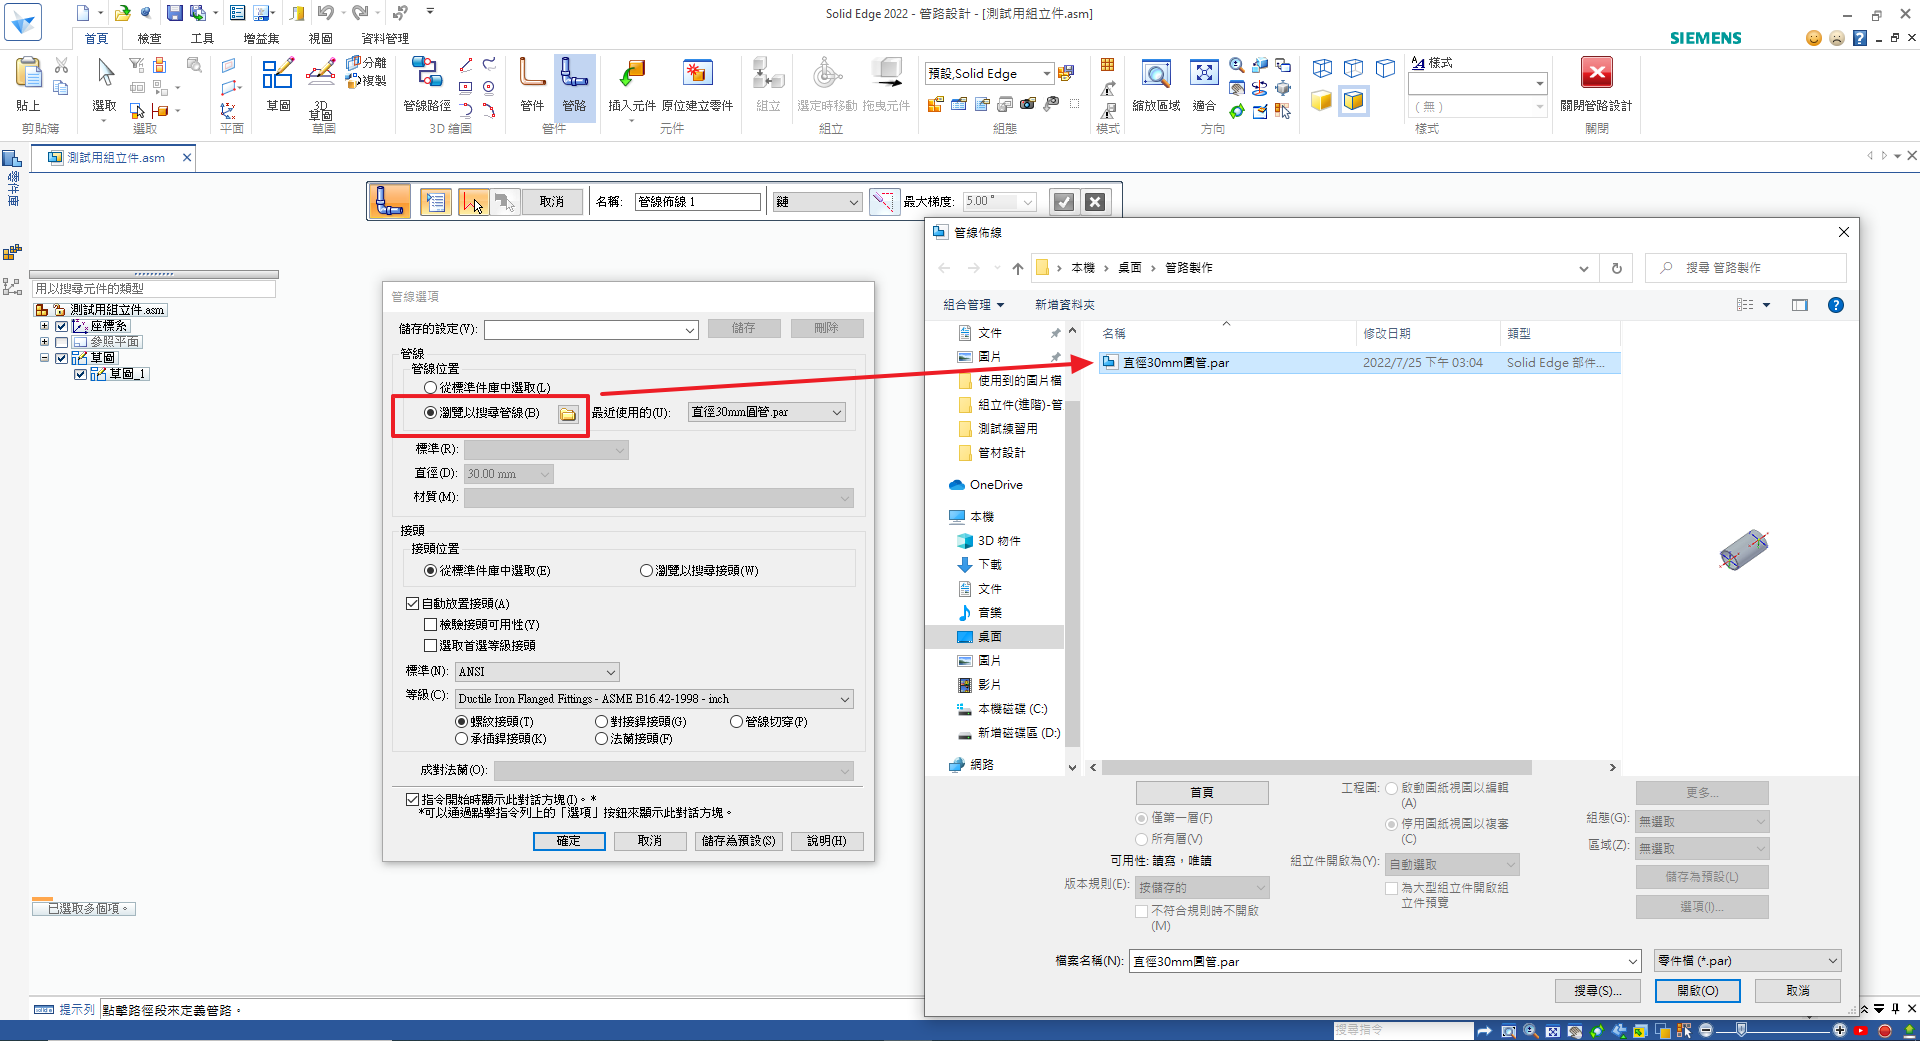This screenshot has height=1041, width=1920.
Task: Open the 檢查 ribbon tab
Action: (149, 38)
